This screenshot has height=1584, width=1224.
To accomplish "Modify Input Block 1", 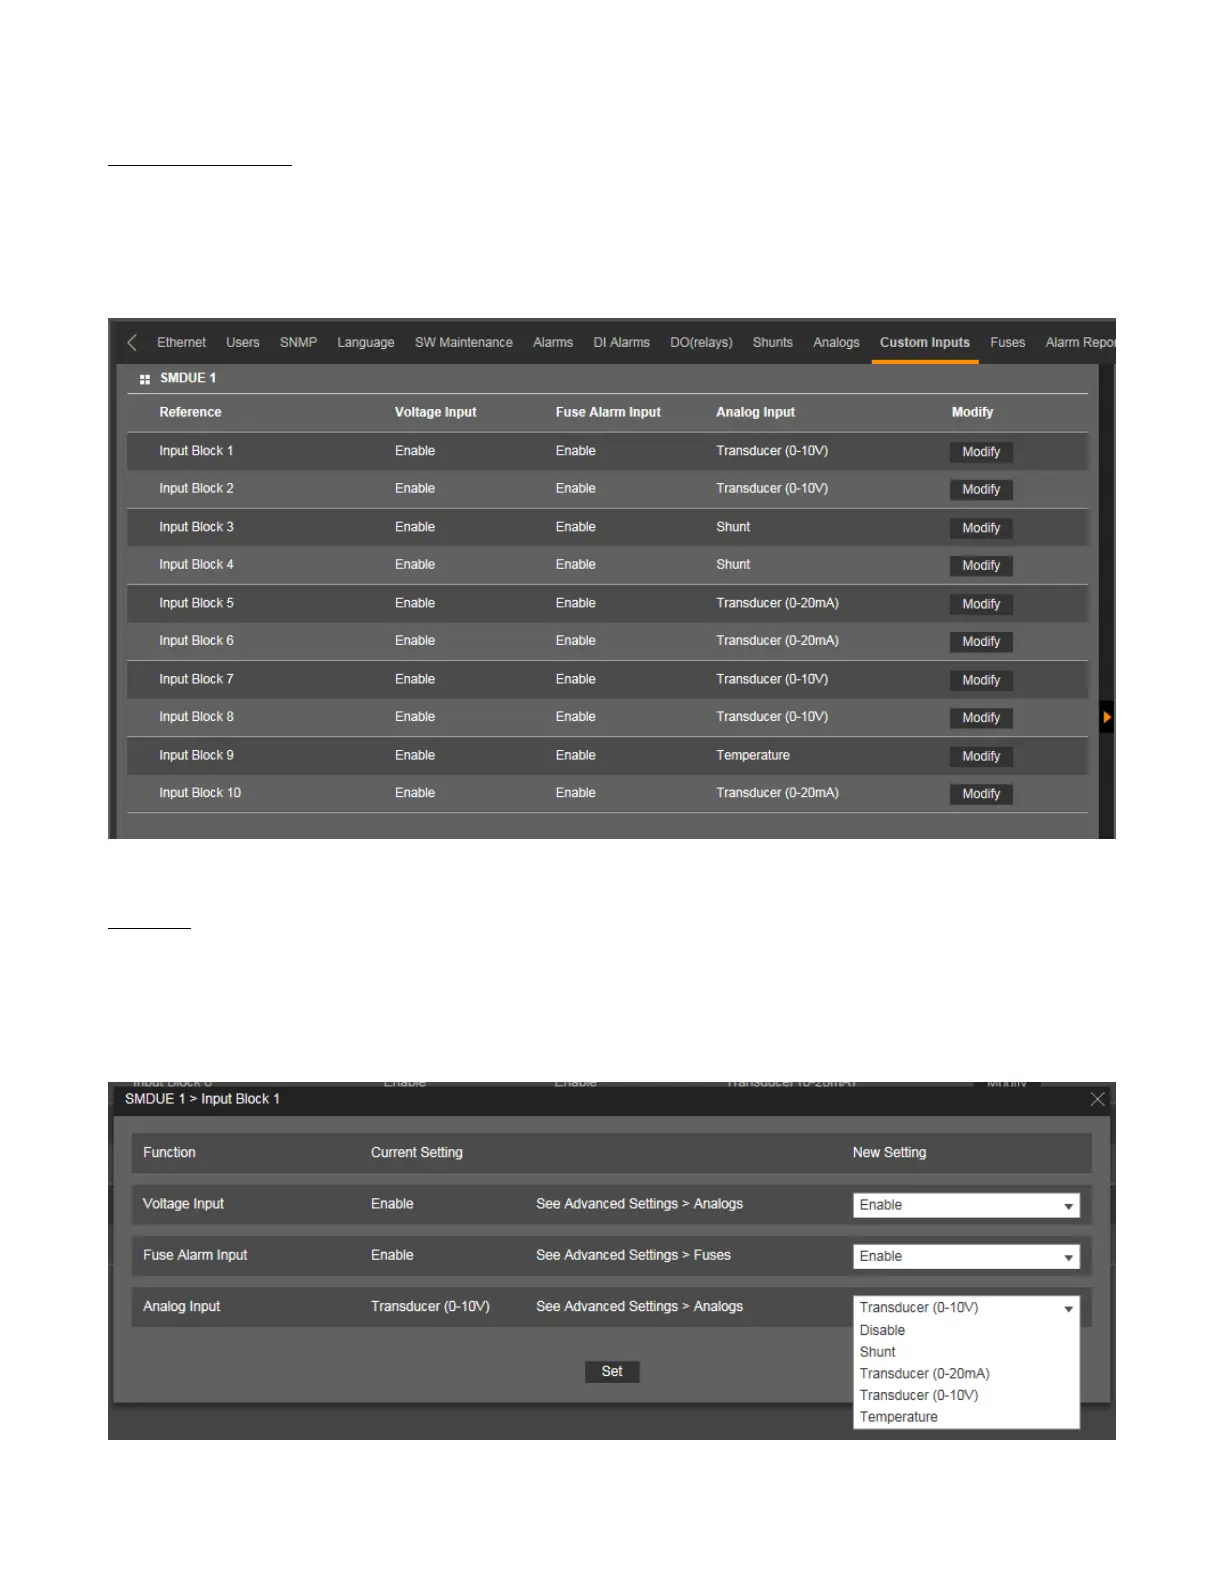I will [981, 452].
